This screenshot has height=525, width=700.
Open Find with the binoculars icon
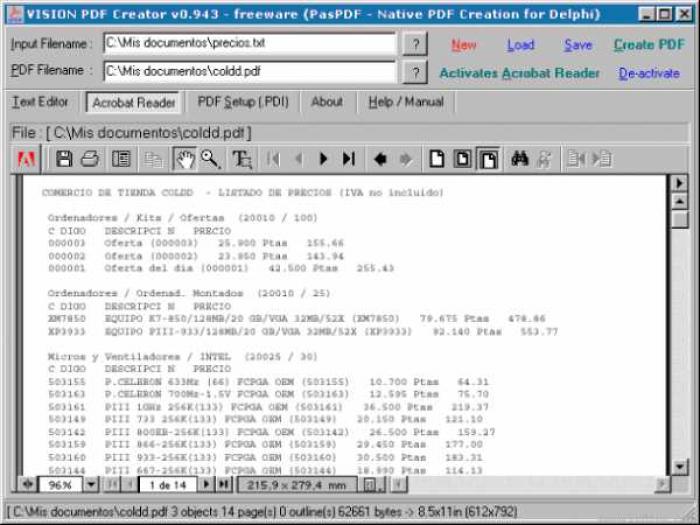click(519, 159)
